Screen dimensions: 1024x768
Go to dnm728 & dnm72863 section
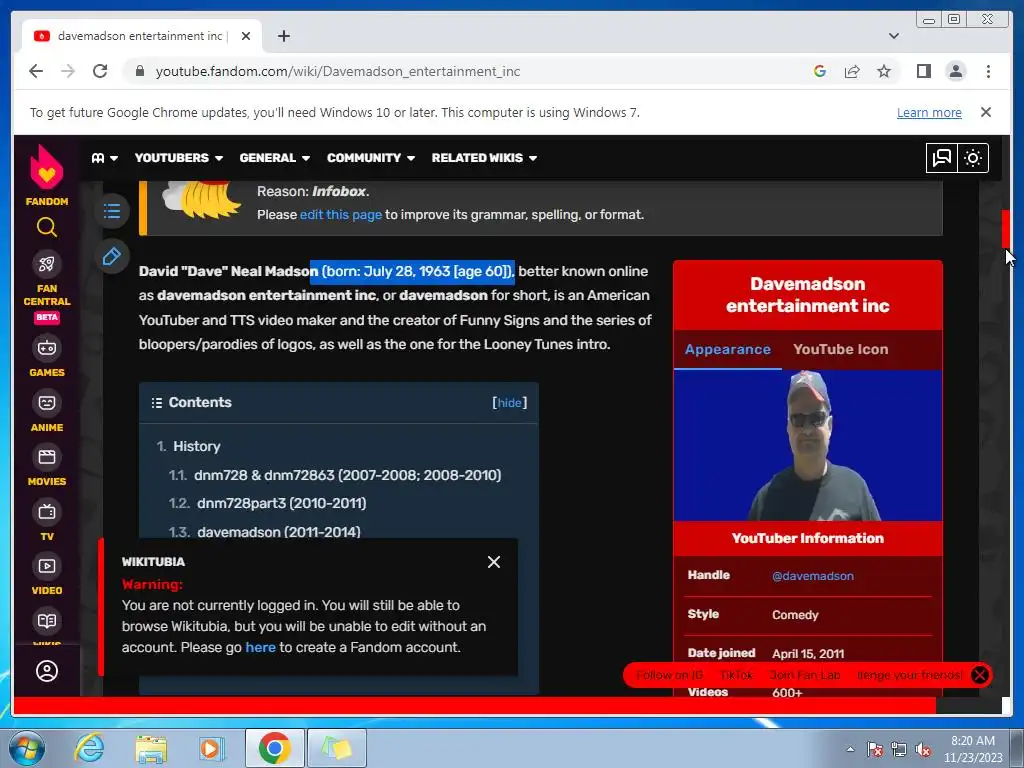pos(347,475)
